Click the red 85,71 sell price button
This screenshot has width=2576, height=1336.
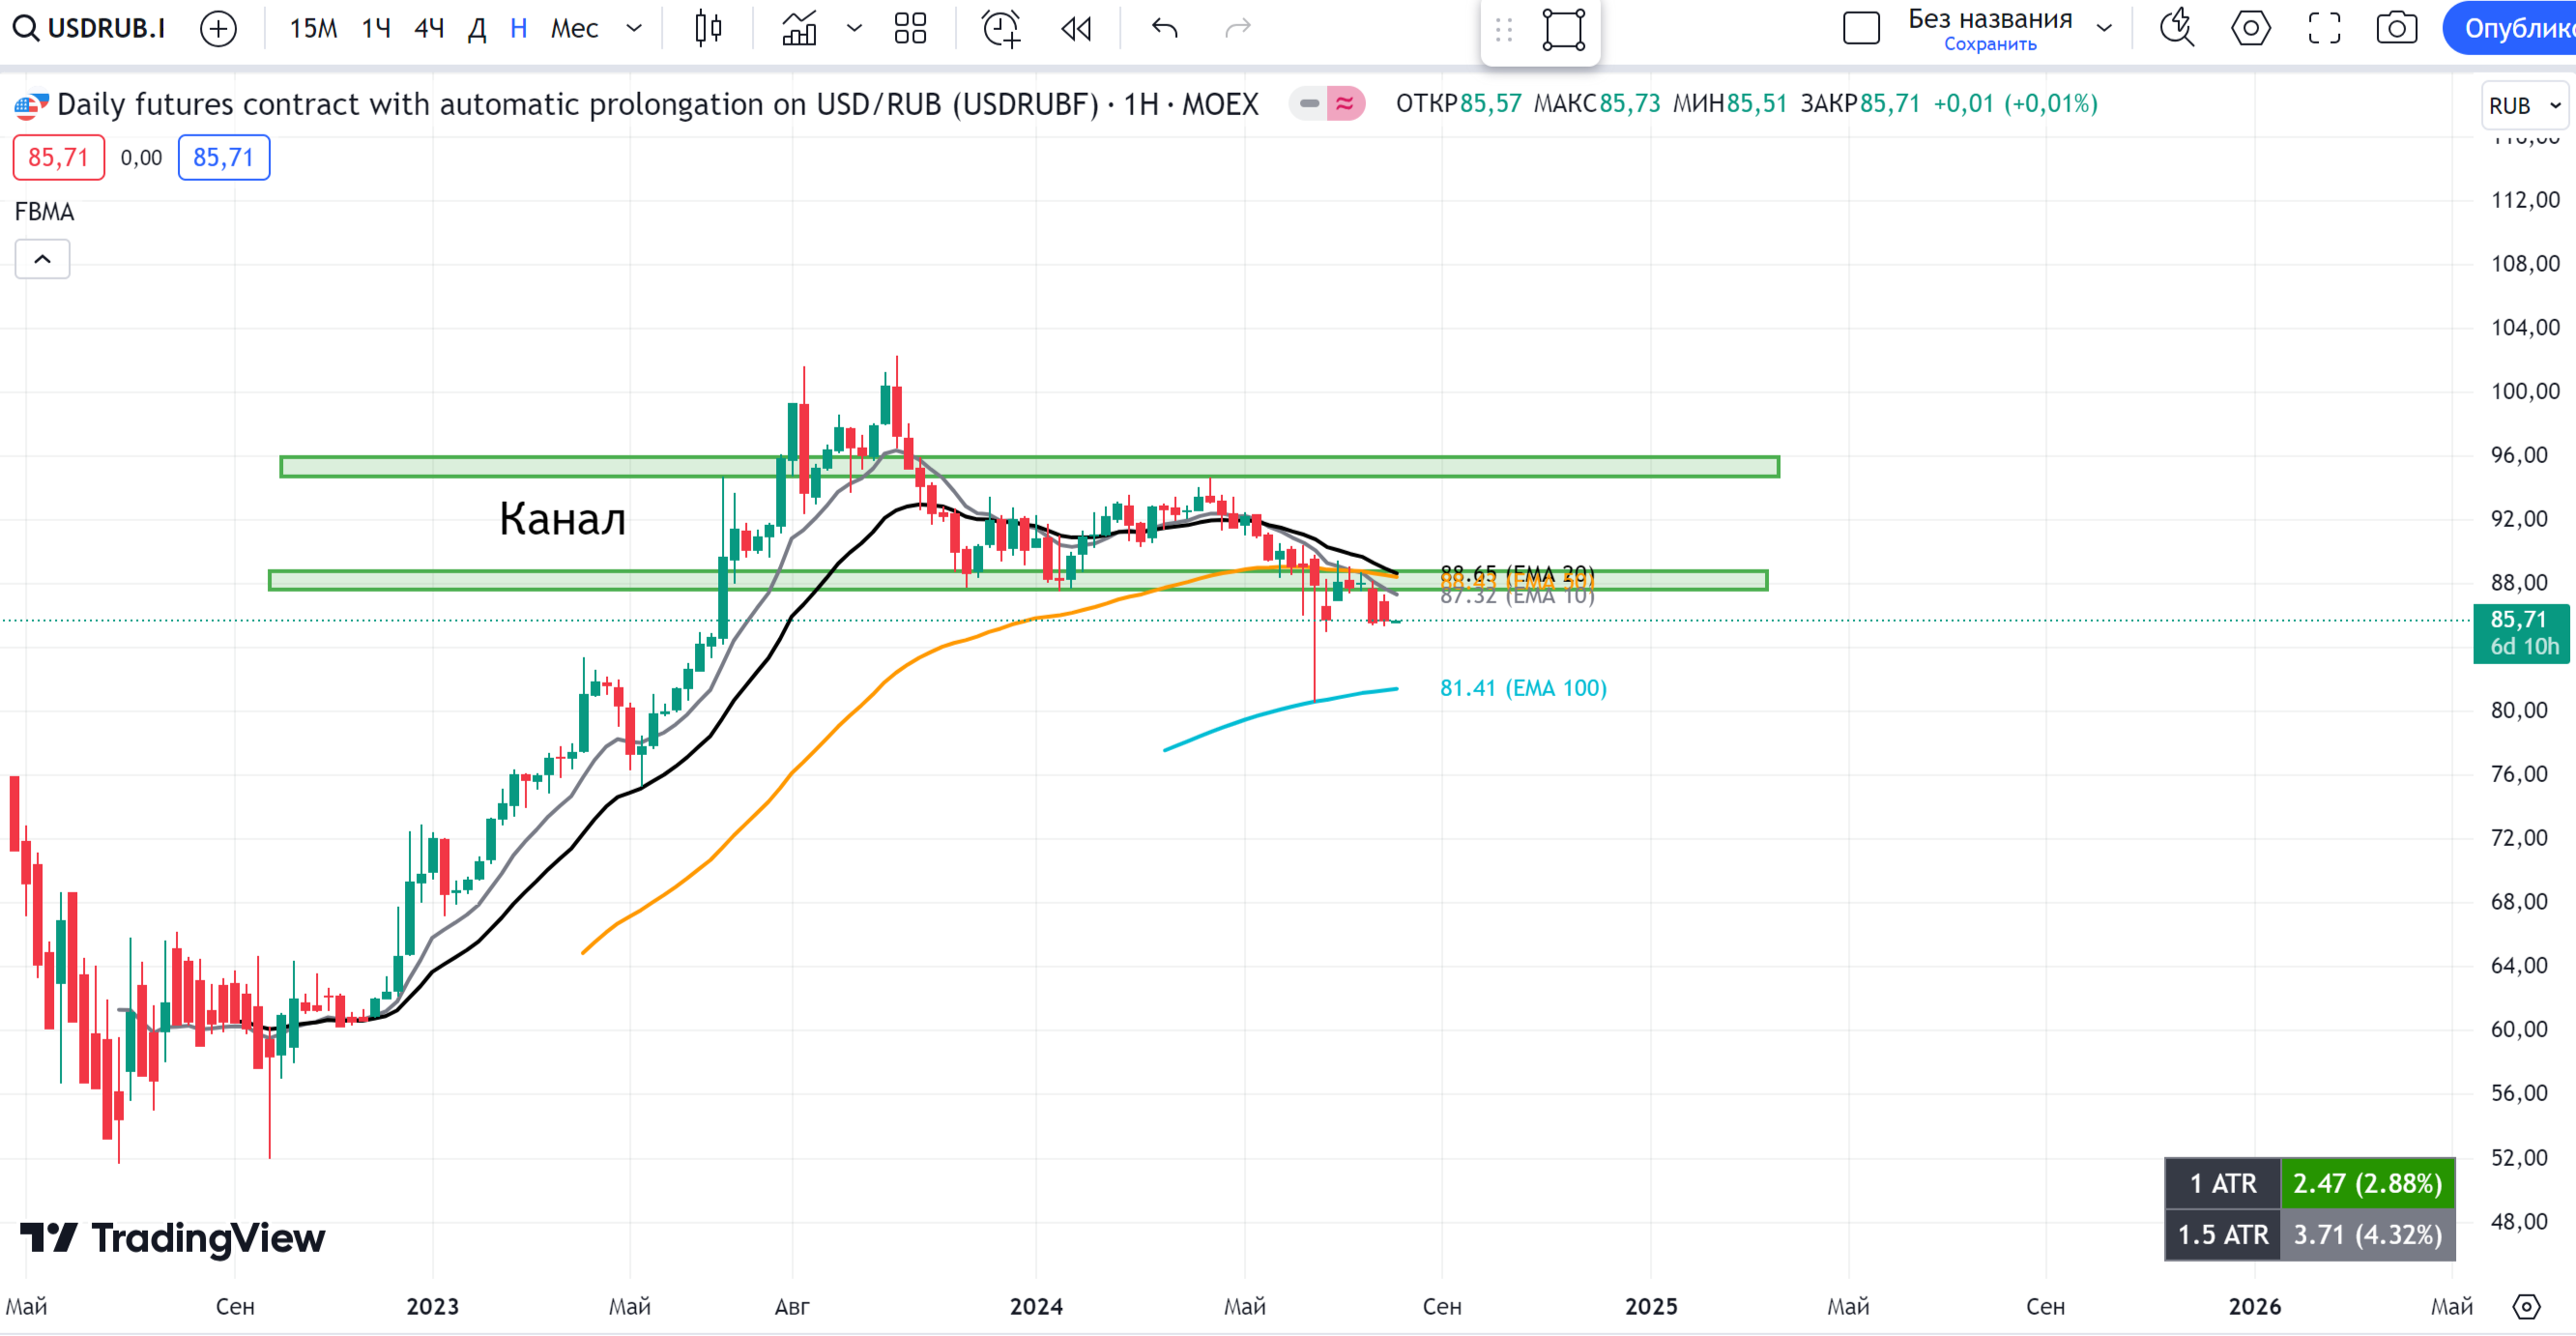coord(58,157)
